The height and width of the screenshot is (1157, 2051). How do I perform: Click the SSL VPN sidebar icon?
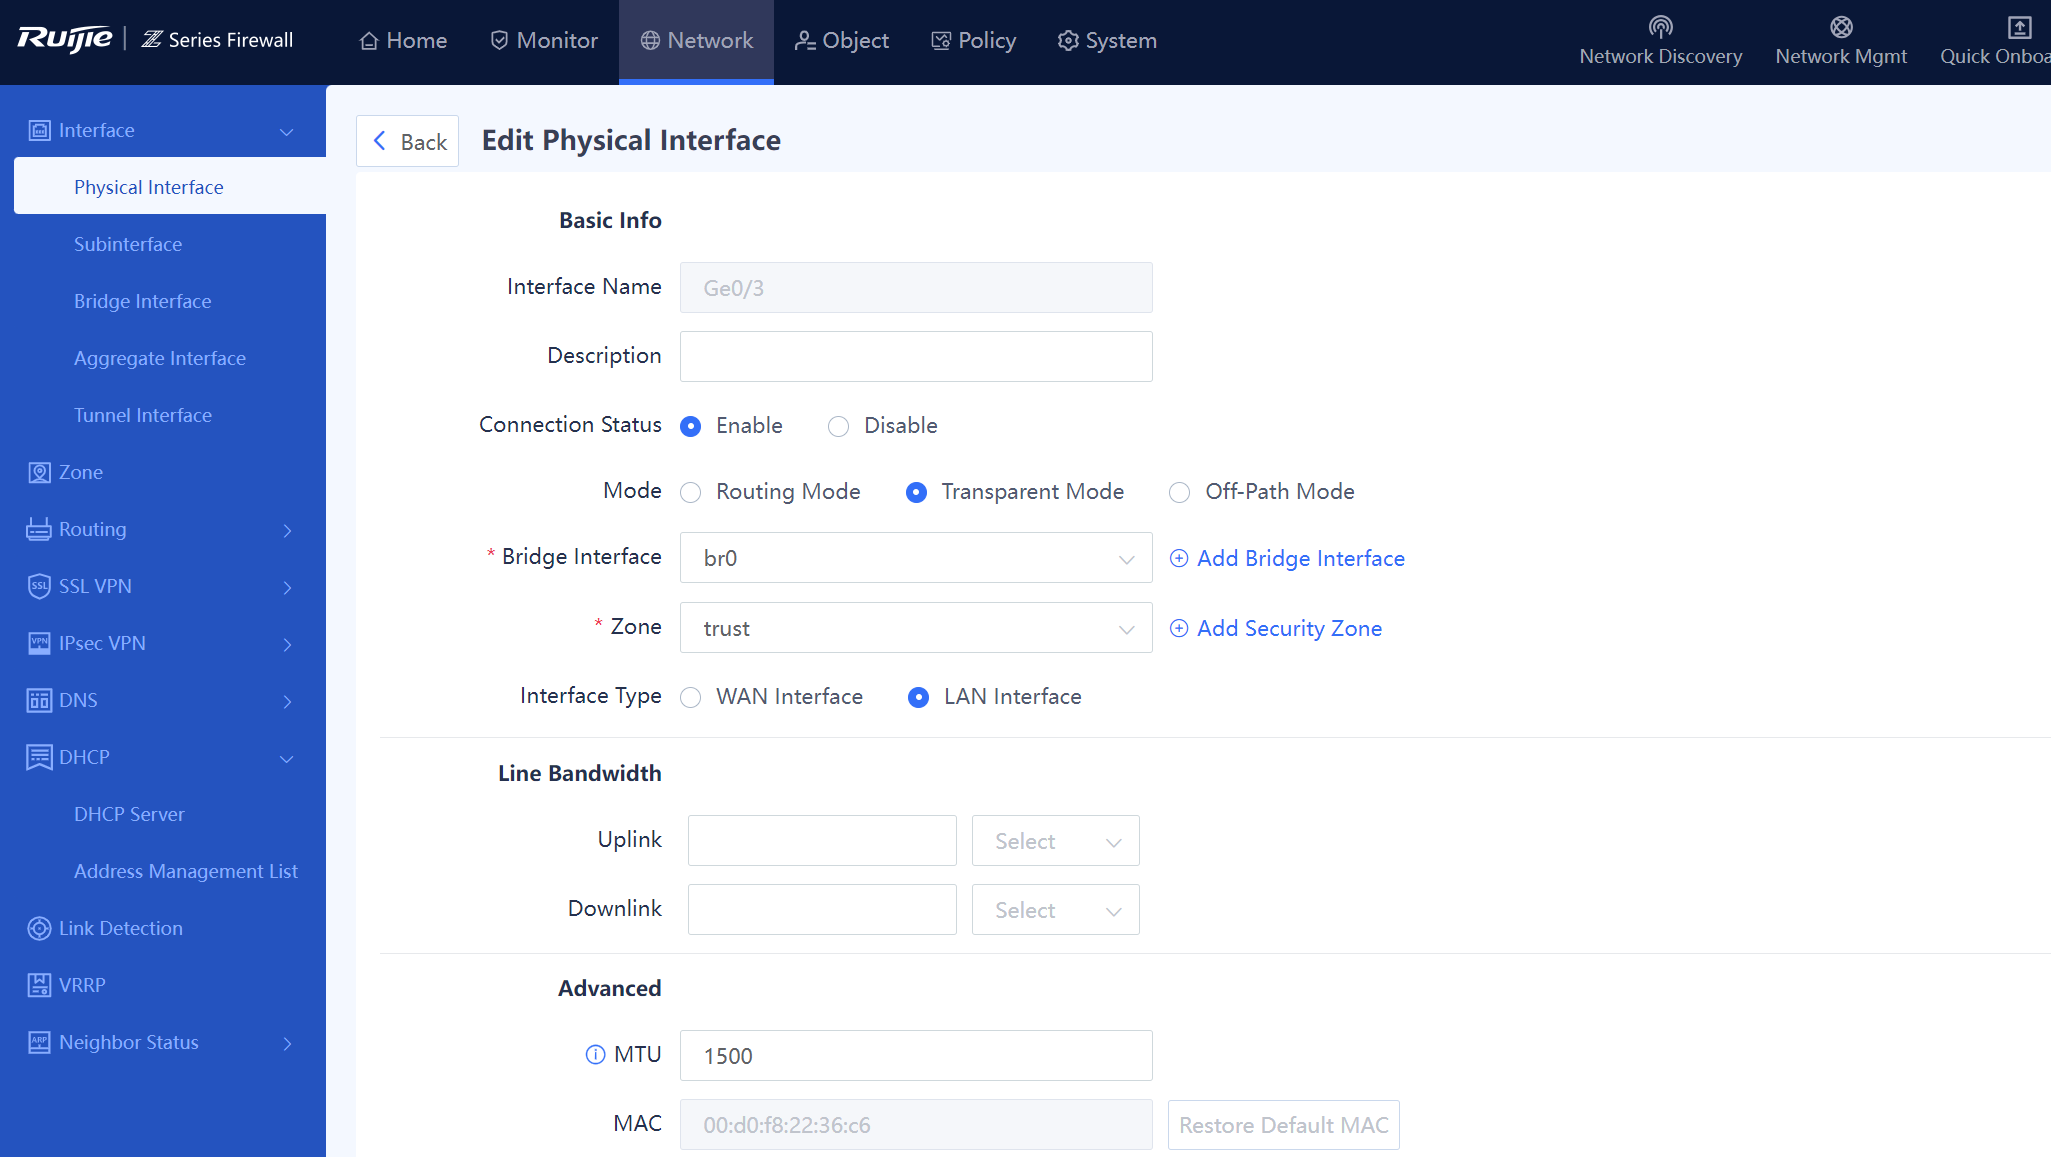pos(39,586)
